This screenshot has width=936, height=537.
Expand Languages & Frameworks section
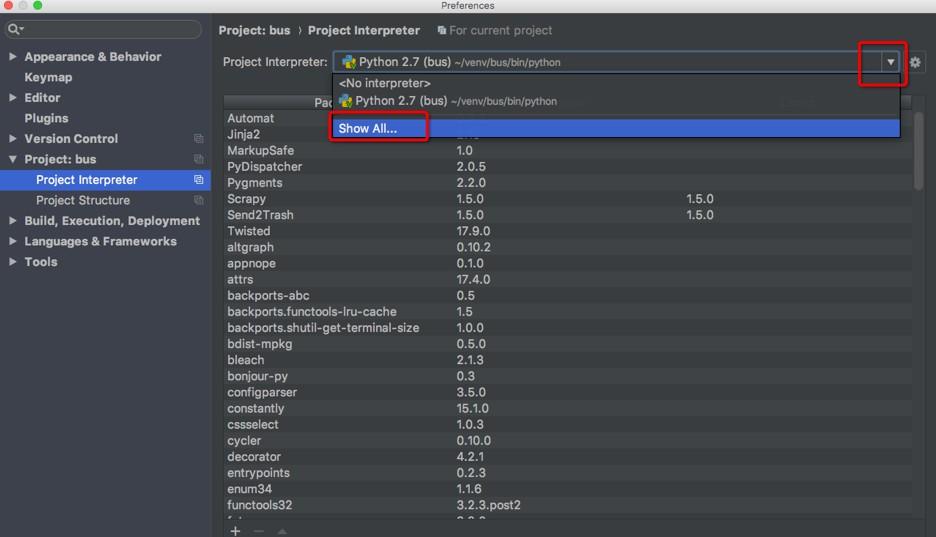tap(13, 241)
